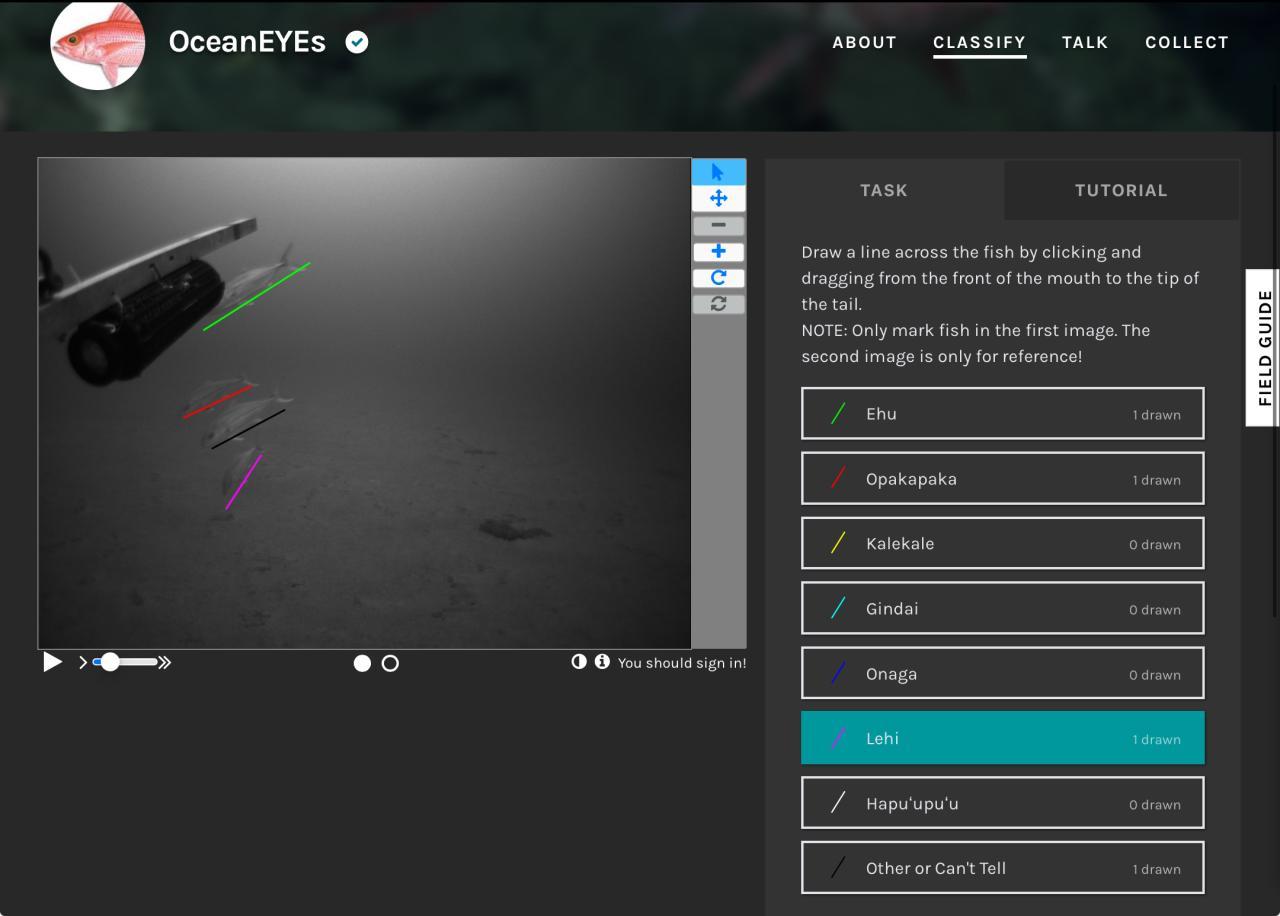Rotate the subject image
Image resolution: width=1280 pixels, height=916 pixels.
click(x=718, y=277)
